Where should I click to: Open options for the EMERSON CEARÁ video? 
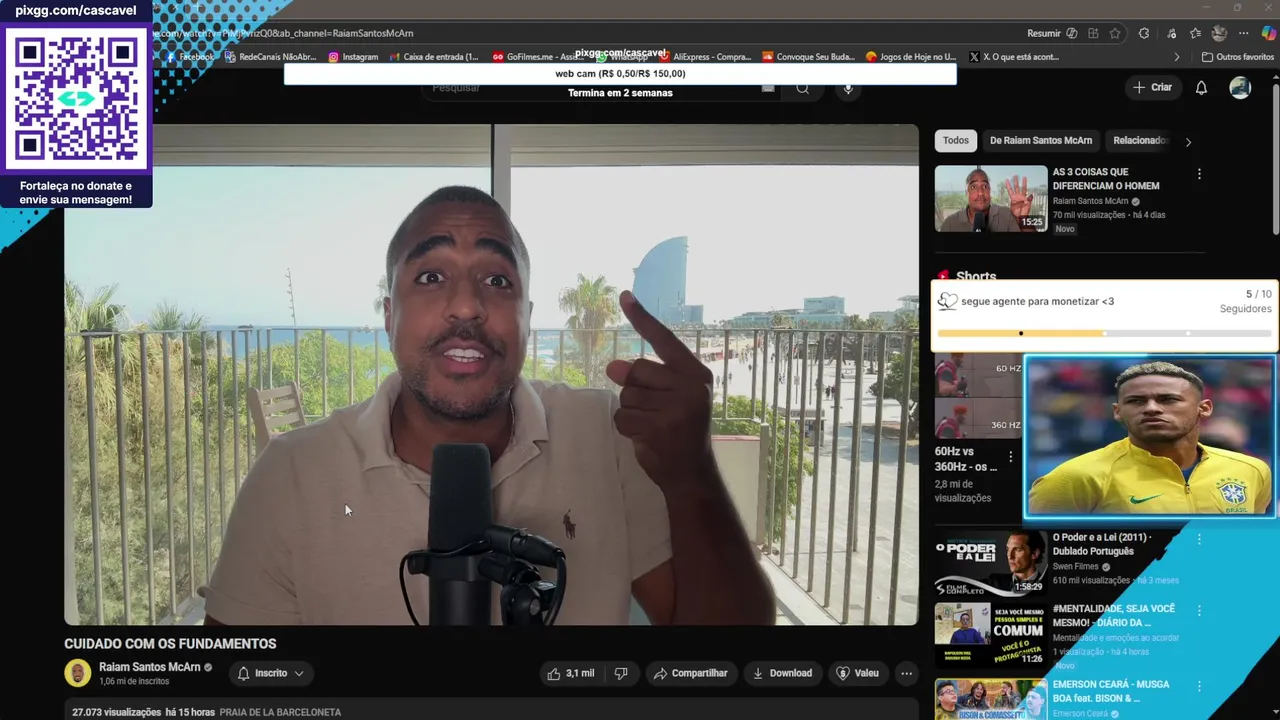(x=1199, y=686)
